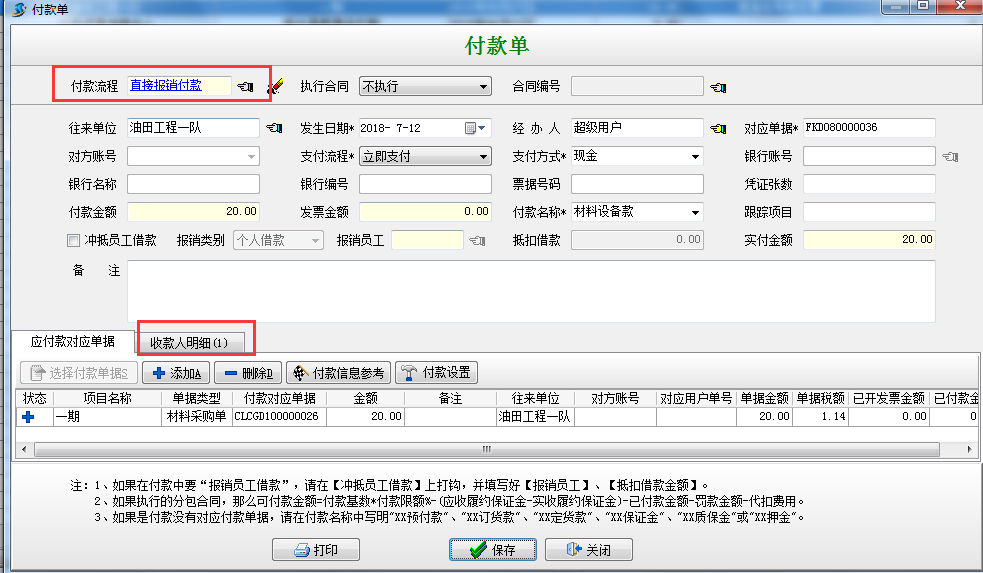The image size is (983, 573).
Task: Expand the 付款名称 dropdown
Action: [x=695, y=213]
